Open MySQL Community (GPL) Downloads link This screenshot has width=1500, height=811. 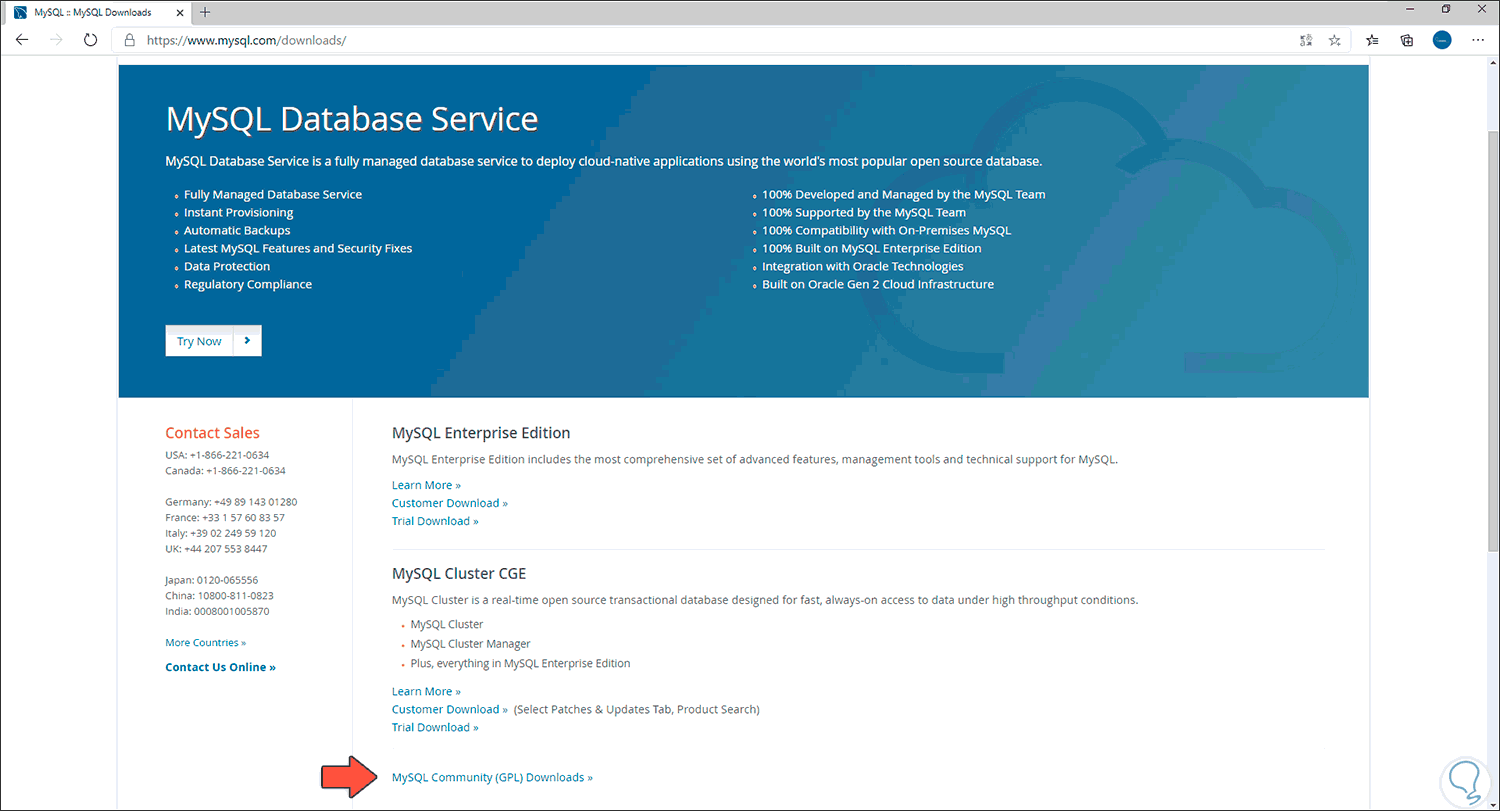492,777
